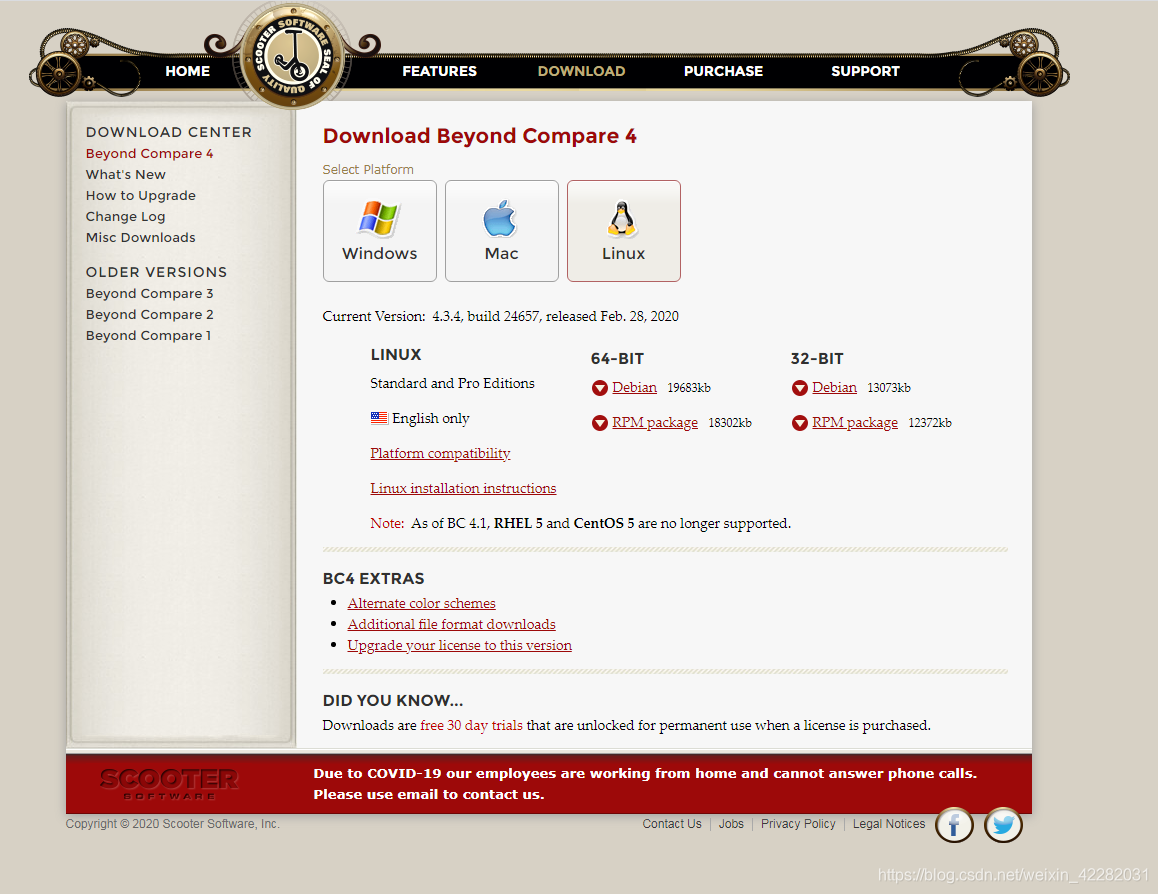Click download arrow beside 32-bit RPM package
1158x894 pixels.
(800, 422)
